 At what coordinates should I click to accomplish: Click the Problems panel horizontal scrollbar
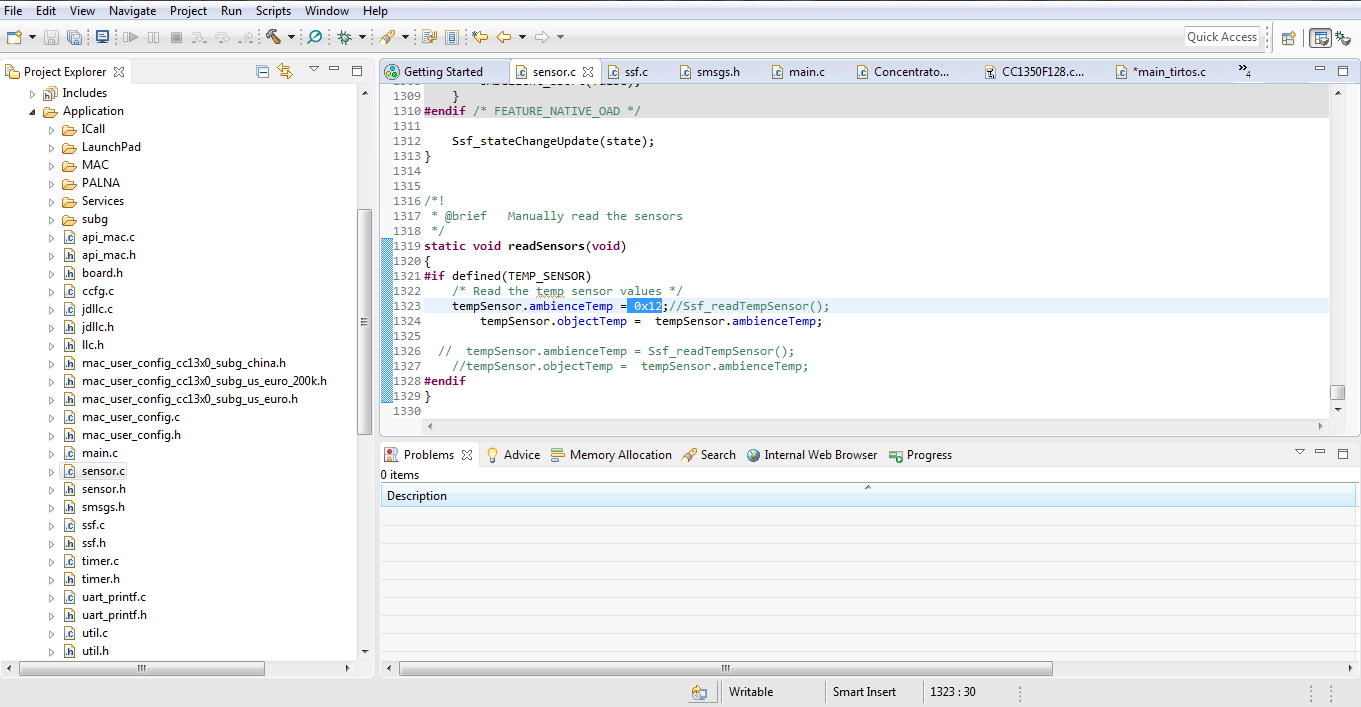[x=725, y=668]
